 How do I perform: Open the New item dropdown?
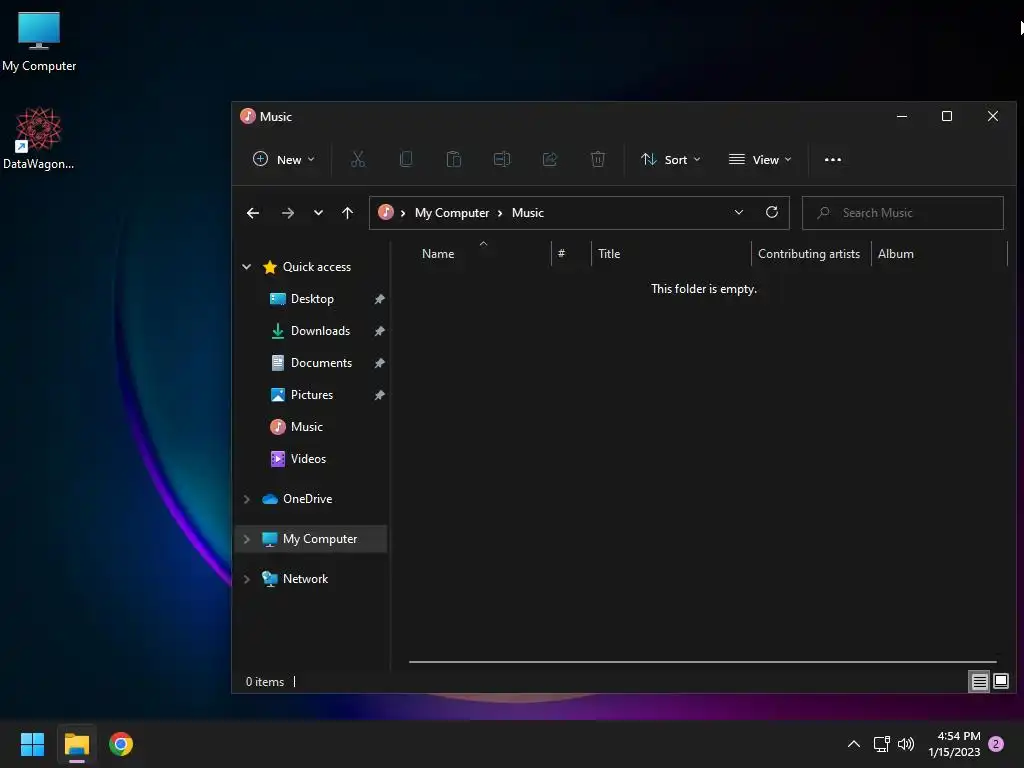[284, 159]
